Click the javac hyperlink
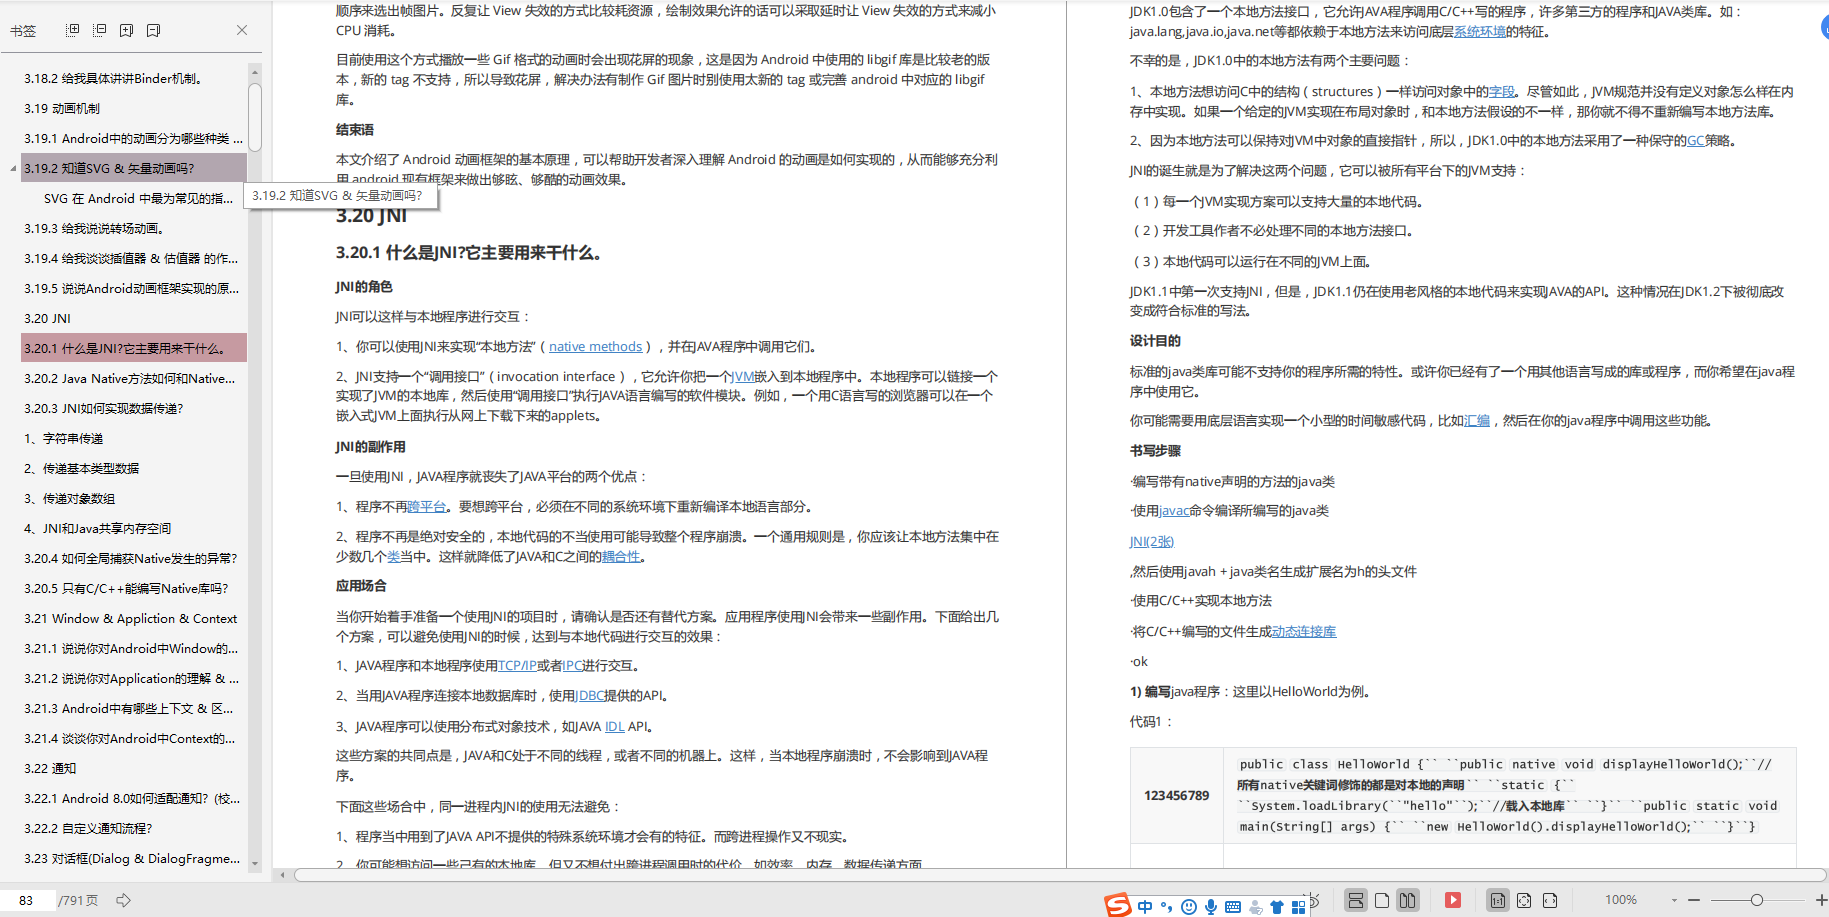The height and width of the screenshot is (917, 1829). 1174,510
